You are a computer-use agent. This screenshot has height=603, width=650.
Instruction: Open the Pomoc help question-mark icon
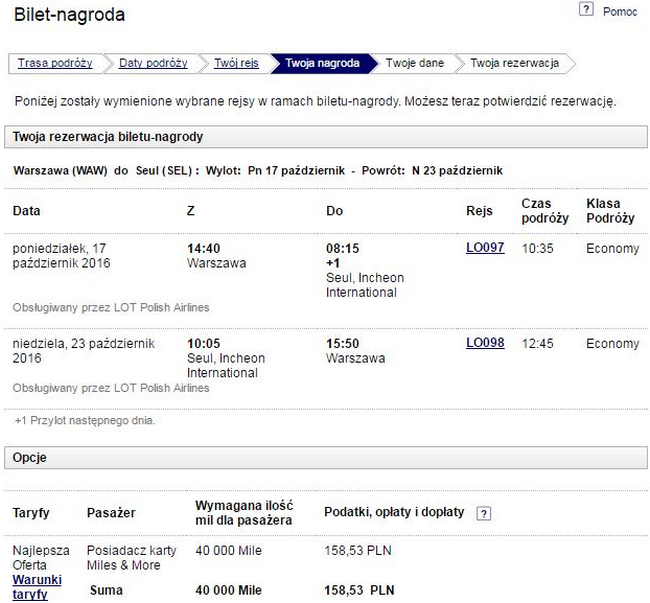coord(586,9)
